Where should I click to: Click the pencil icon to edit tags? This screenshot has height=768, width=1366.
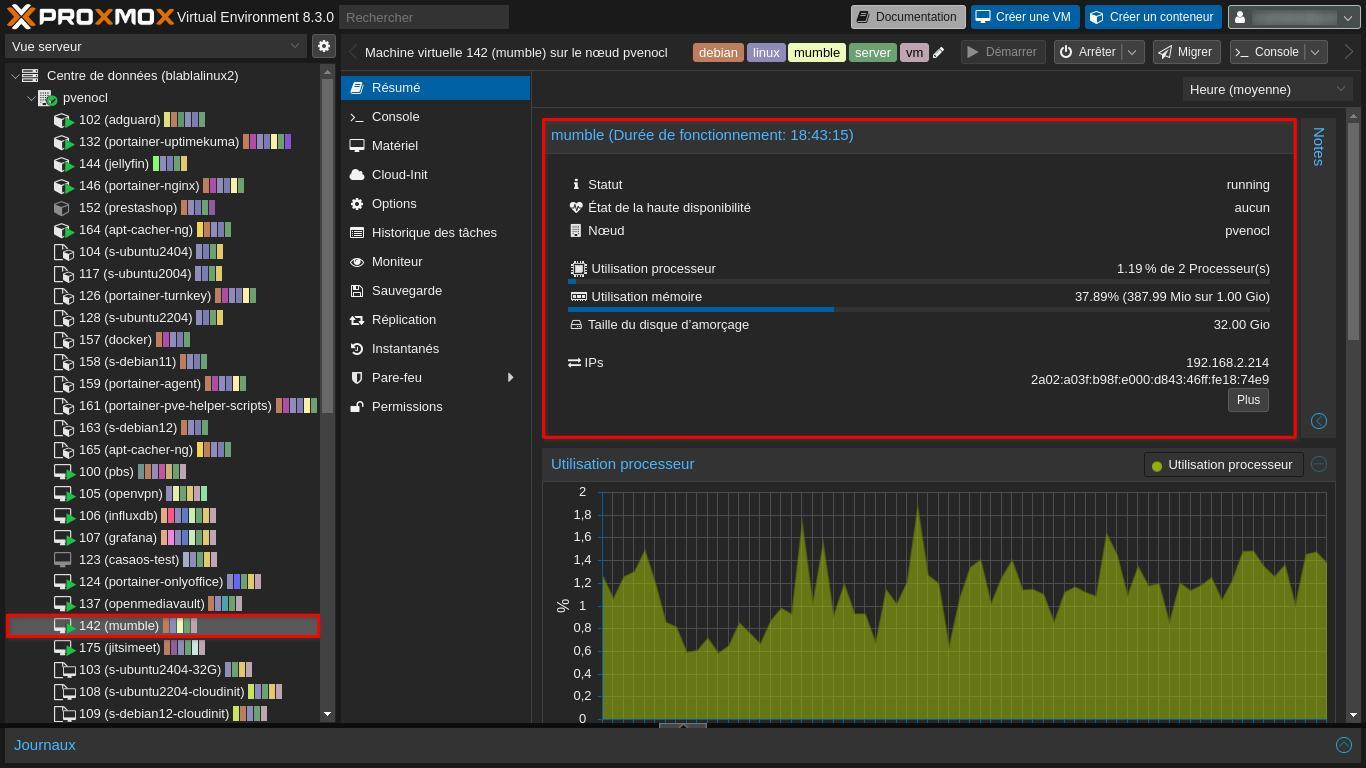click(938, 53)
